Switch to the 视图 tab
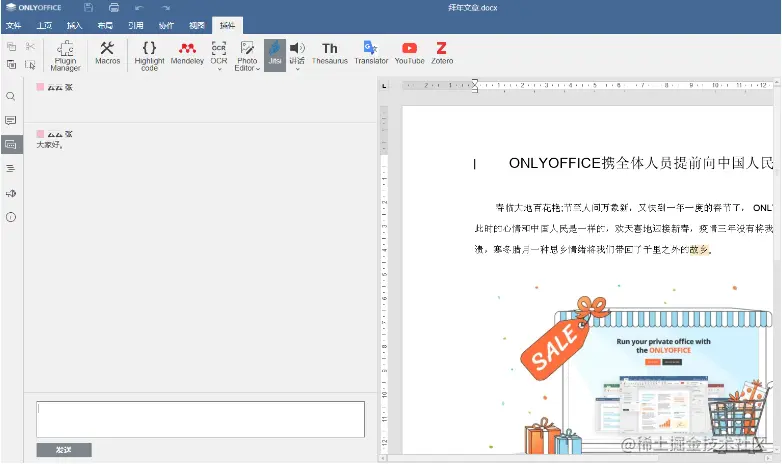782x468 pixels. (196, 25)
